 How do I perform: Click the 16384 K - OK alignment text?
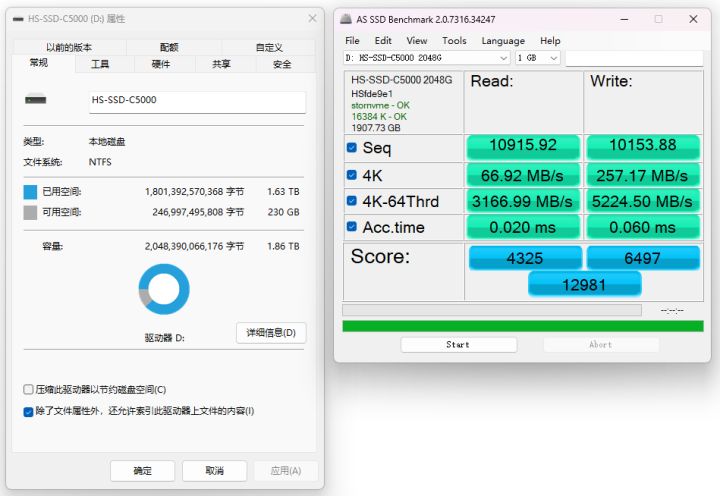coord(379,117)
